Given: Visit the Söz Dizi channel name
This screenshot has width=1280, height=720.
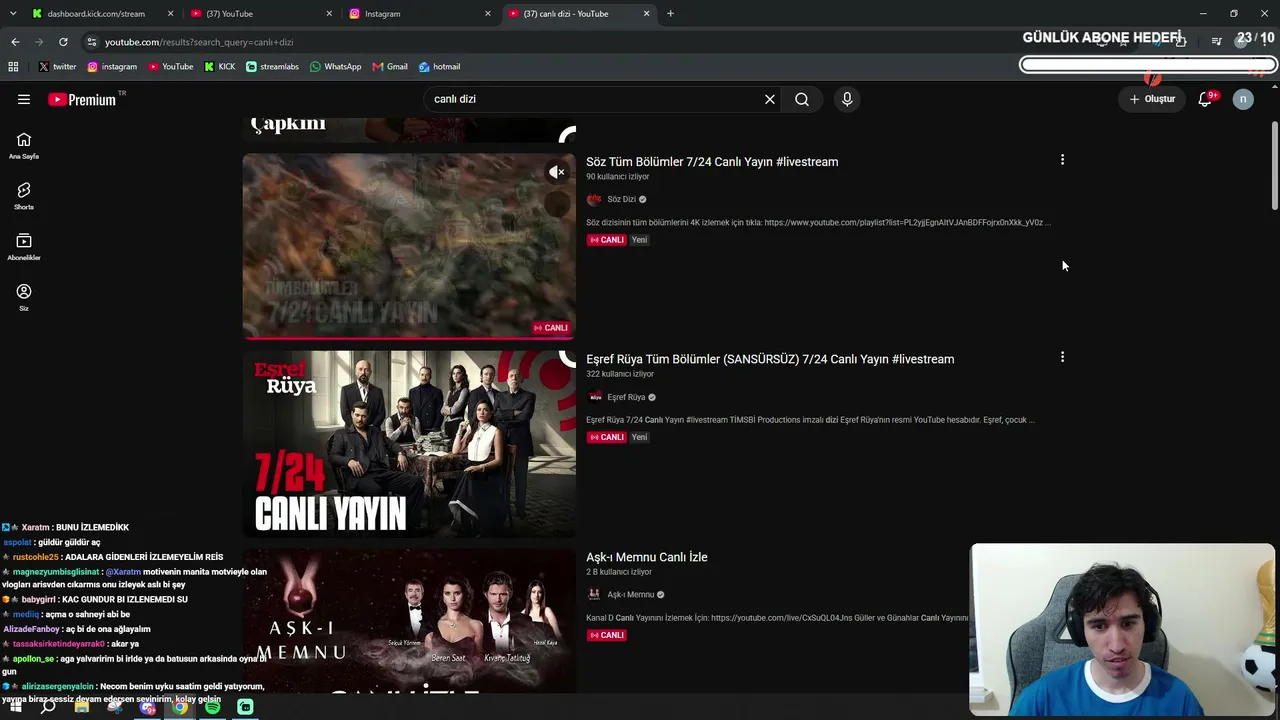Looking at the screenshot, I should click(621, 199).
